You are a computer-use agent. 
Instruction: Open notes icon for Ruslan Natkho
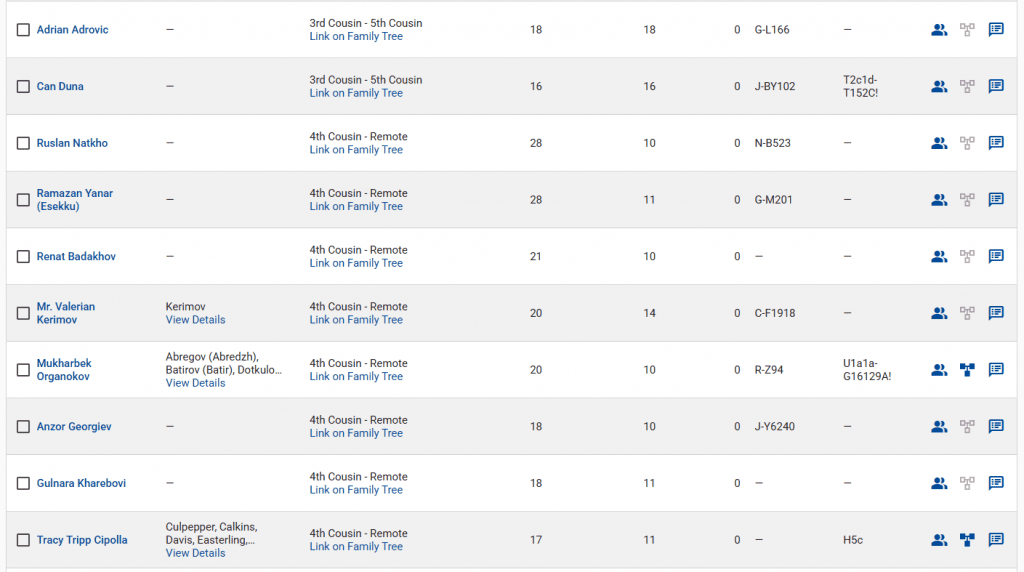coord(996,143)
